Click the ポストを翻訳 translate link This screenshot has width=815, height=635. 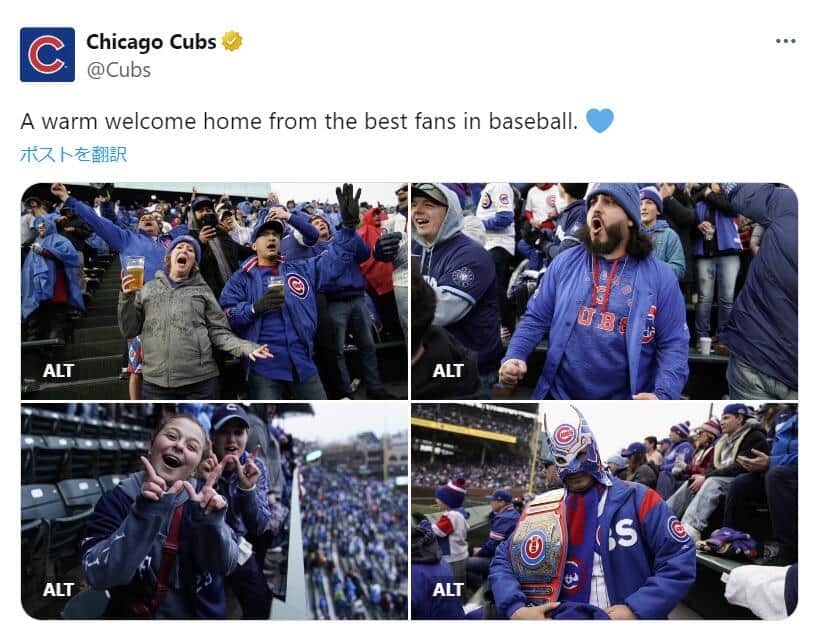tap(73, 154)
